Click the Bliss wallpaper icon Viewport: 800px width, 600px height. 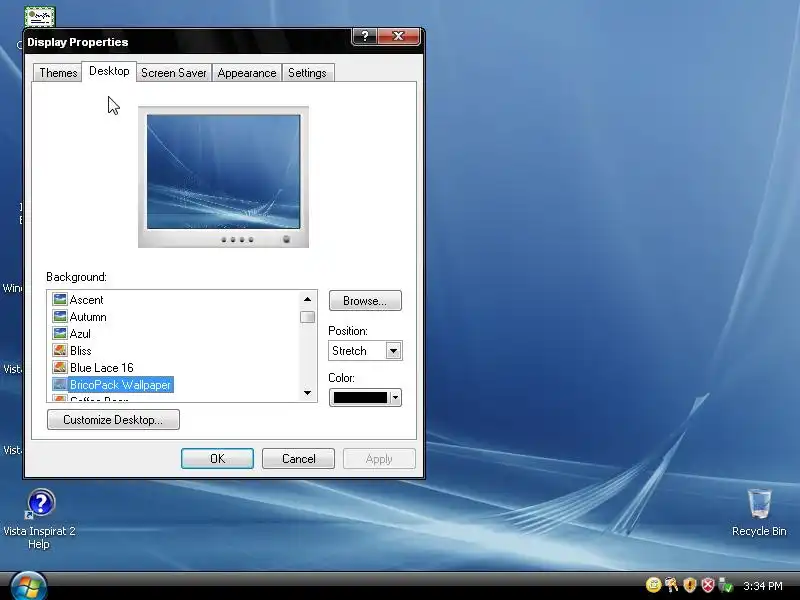[x=60, y=351]
